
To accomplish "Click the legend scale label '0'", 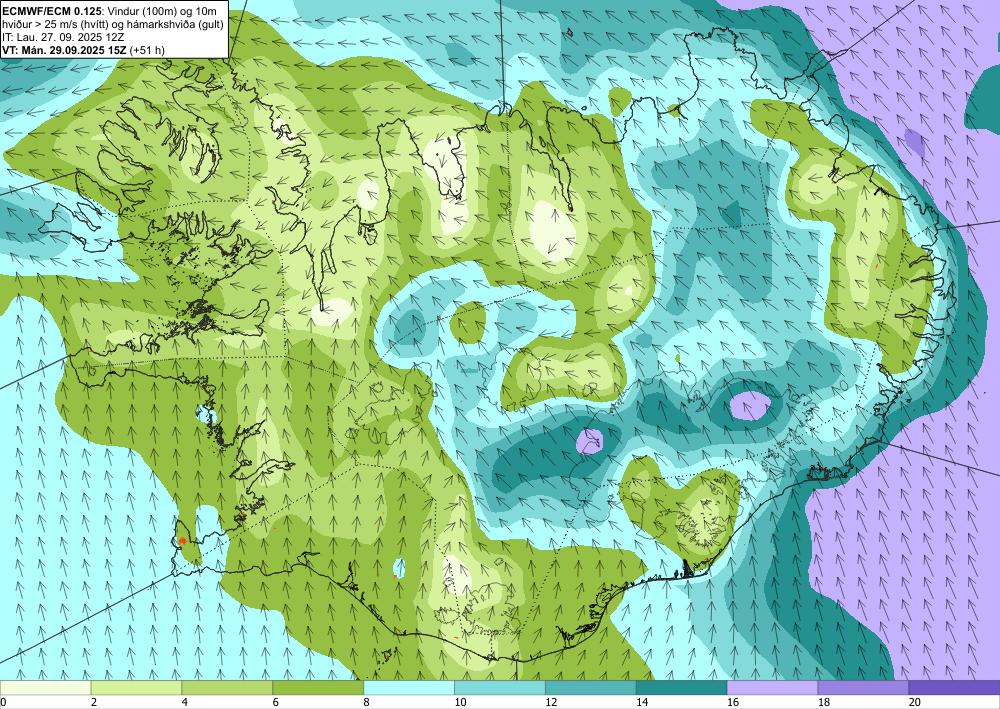I will (x=3, y=703).
